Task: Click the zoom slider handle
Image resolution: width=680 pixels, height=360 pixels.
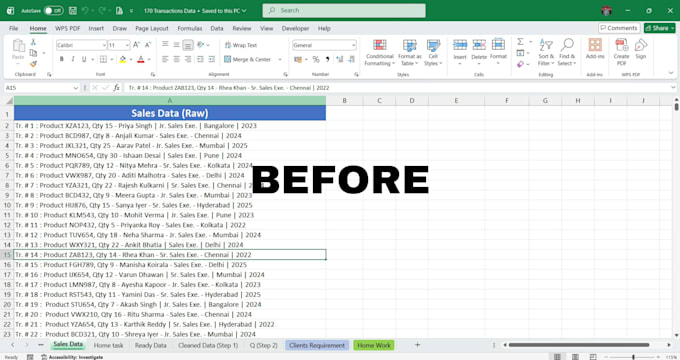Action: (633, 357)
